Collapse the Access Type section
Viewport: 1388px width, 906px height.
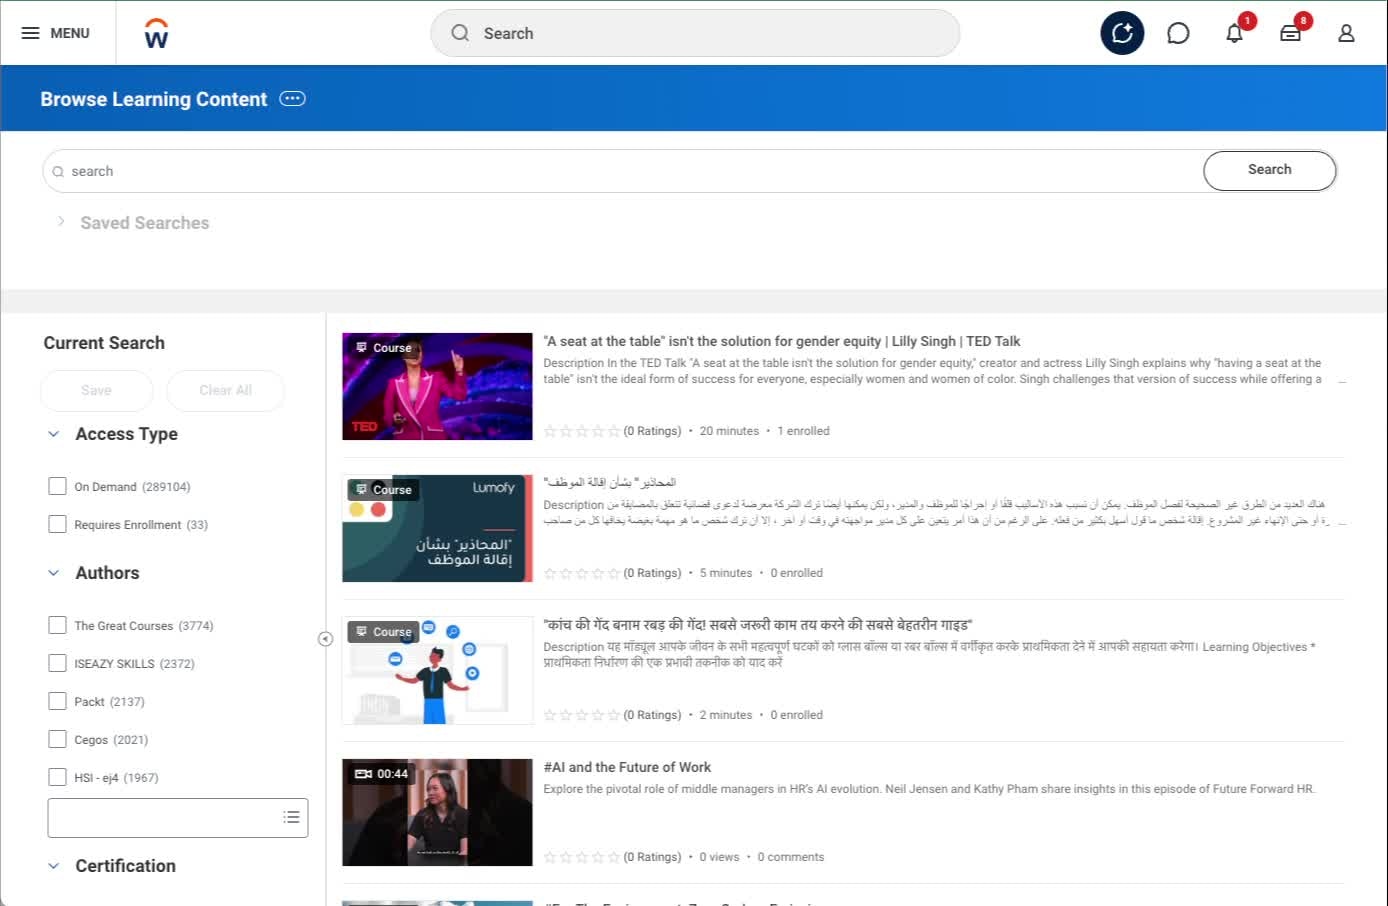click(x=53, y=433)
